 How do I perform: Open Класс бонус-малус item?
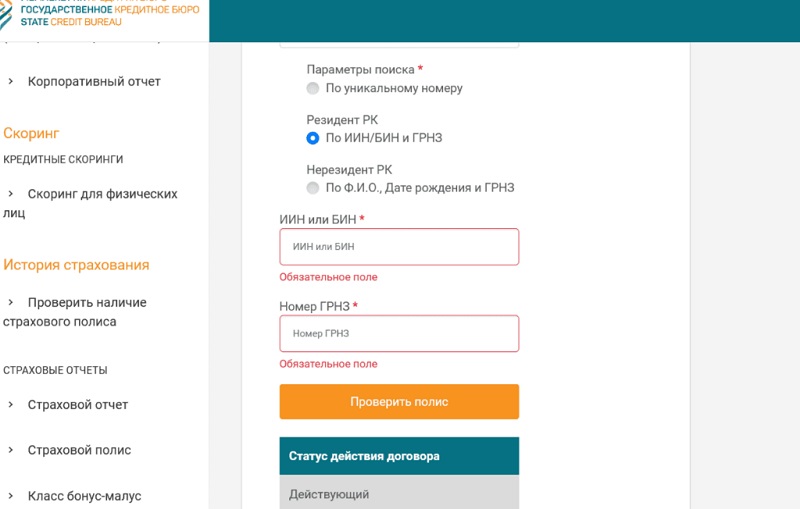click(84, 496)
